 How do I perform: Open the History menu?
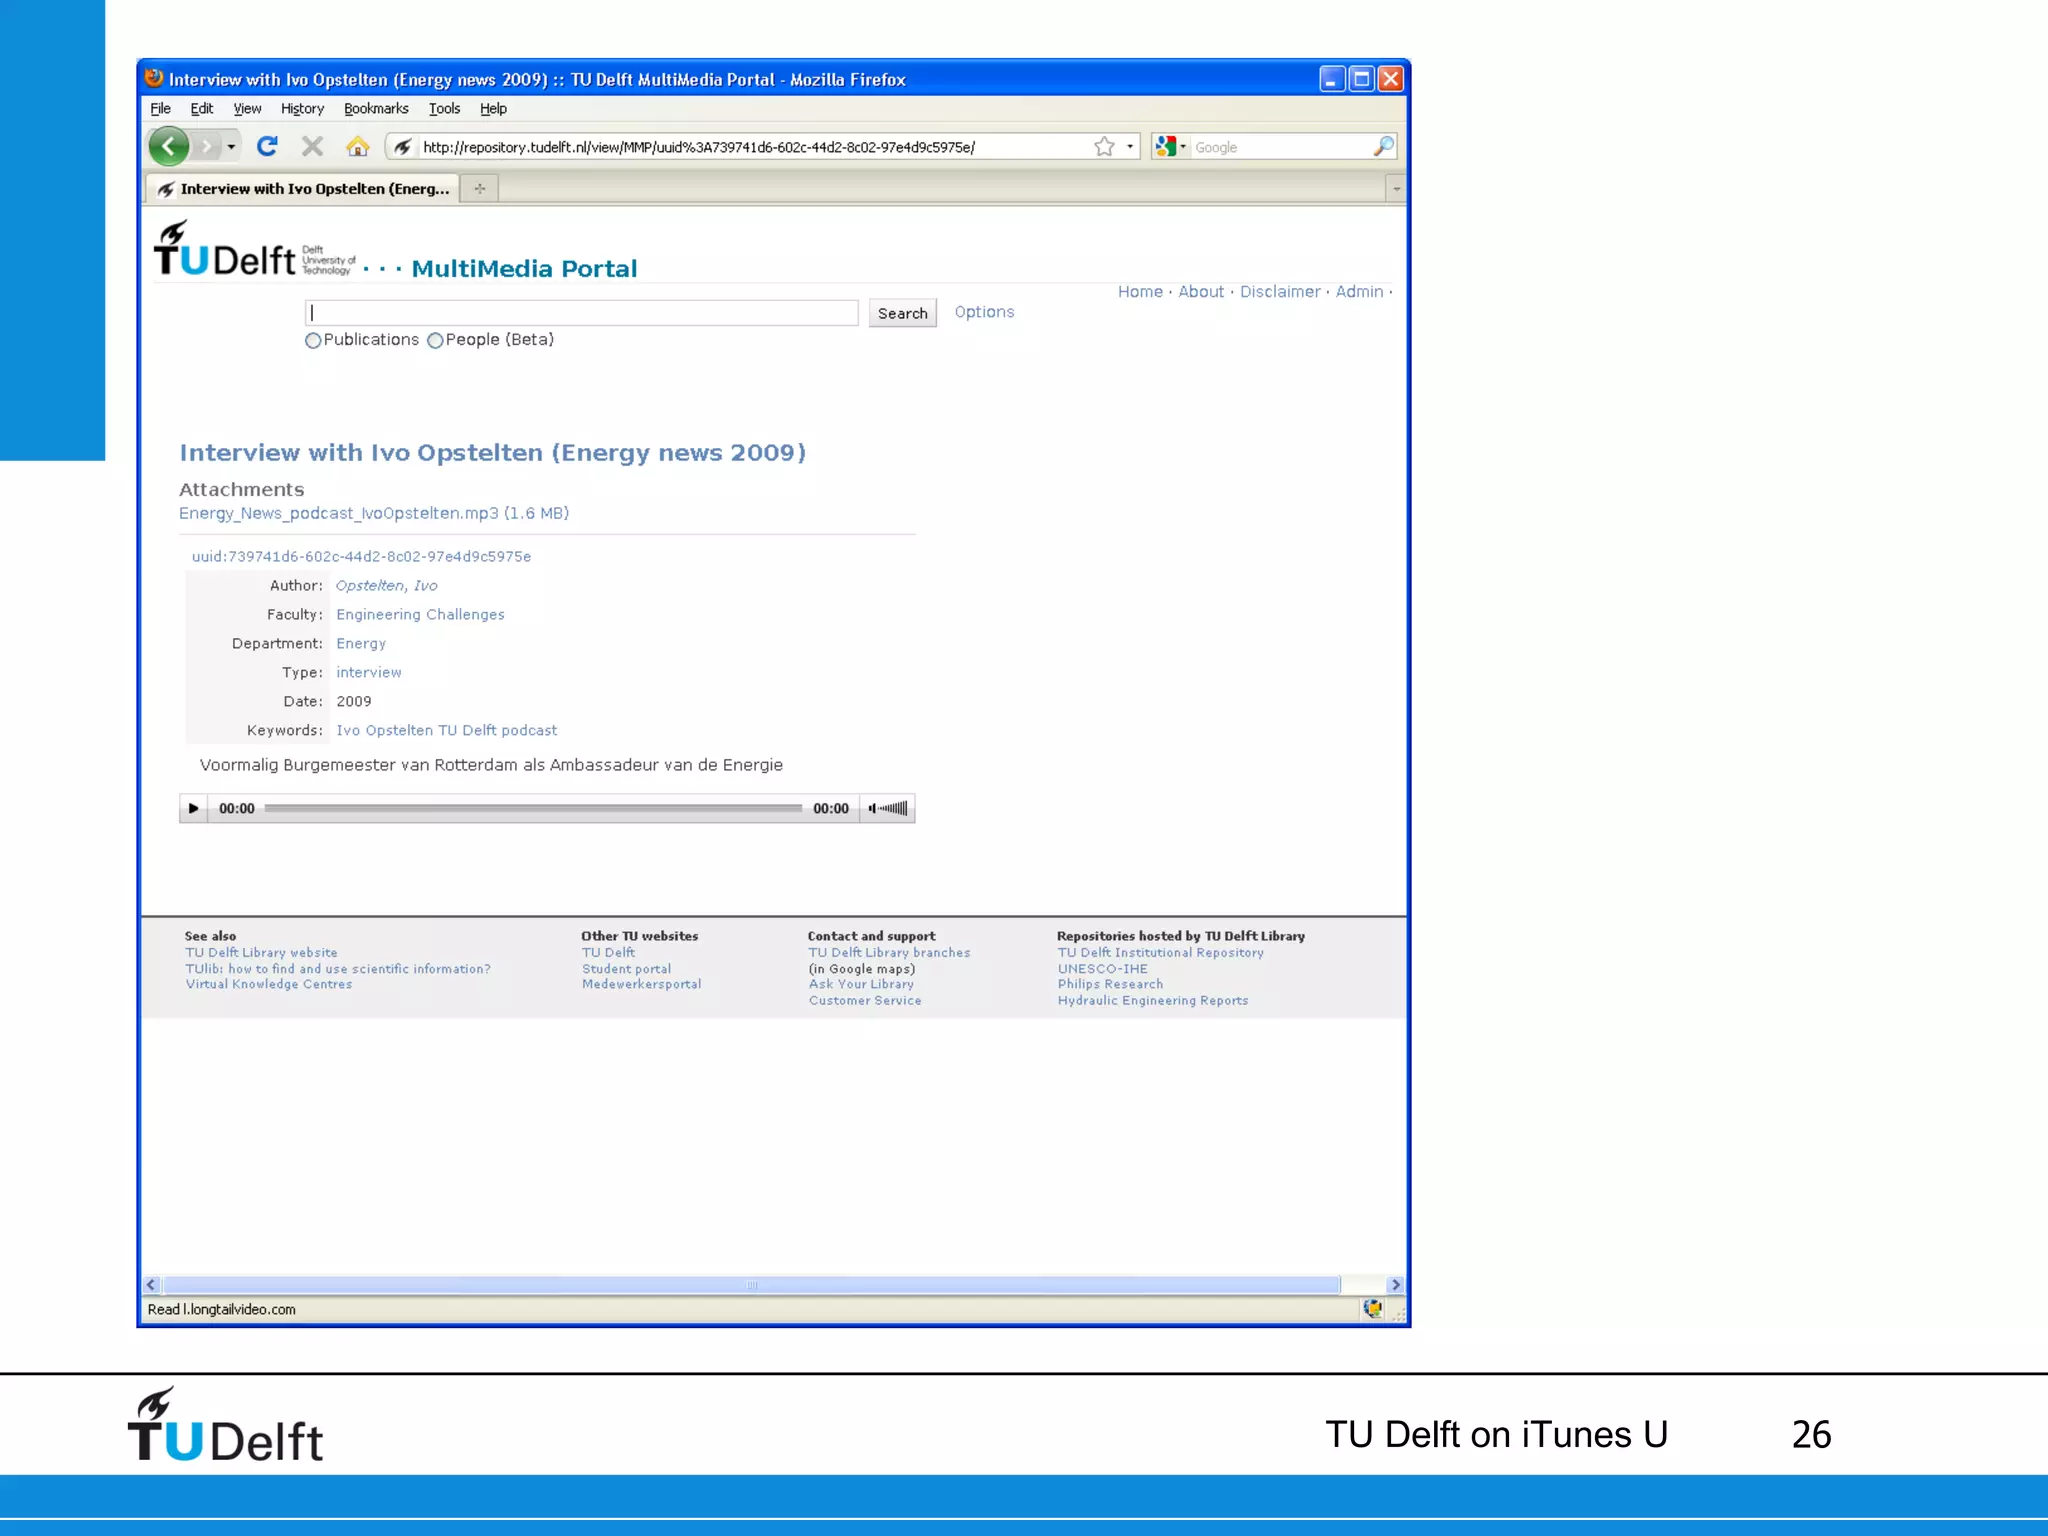click(302, 109)
